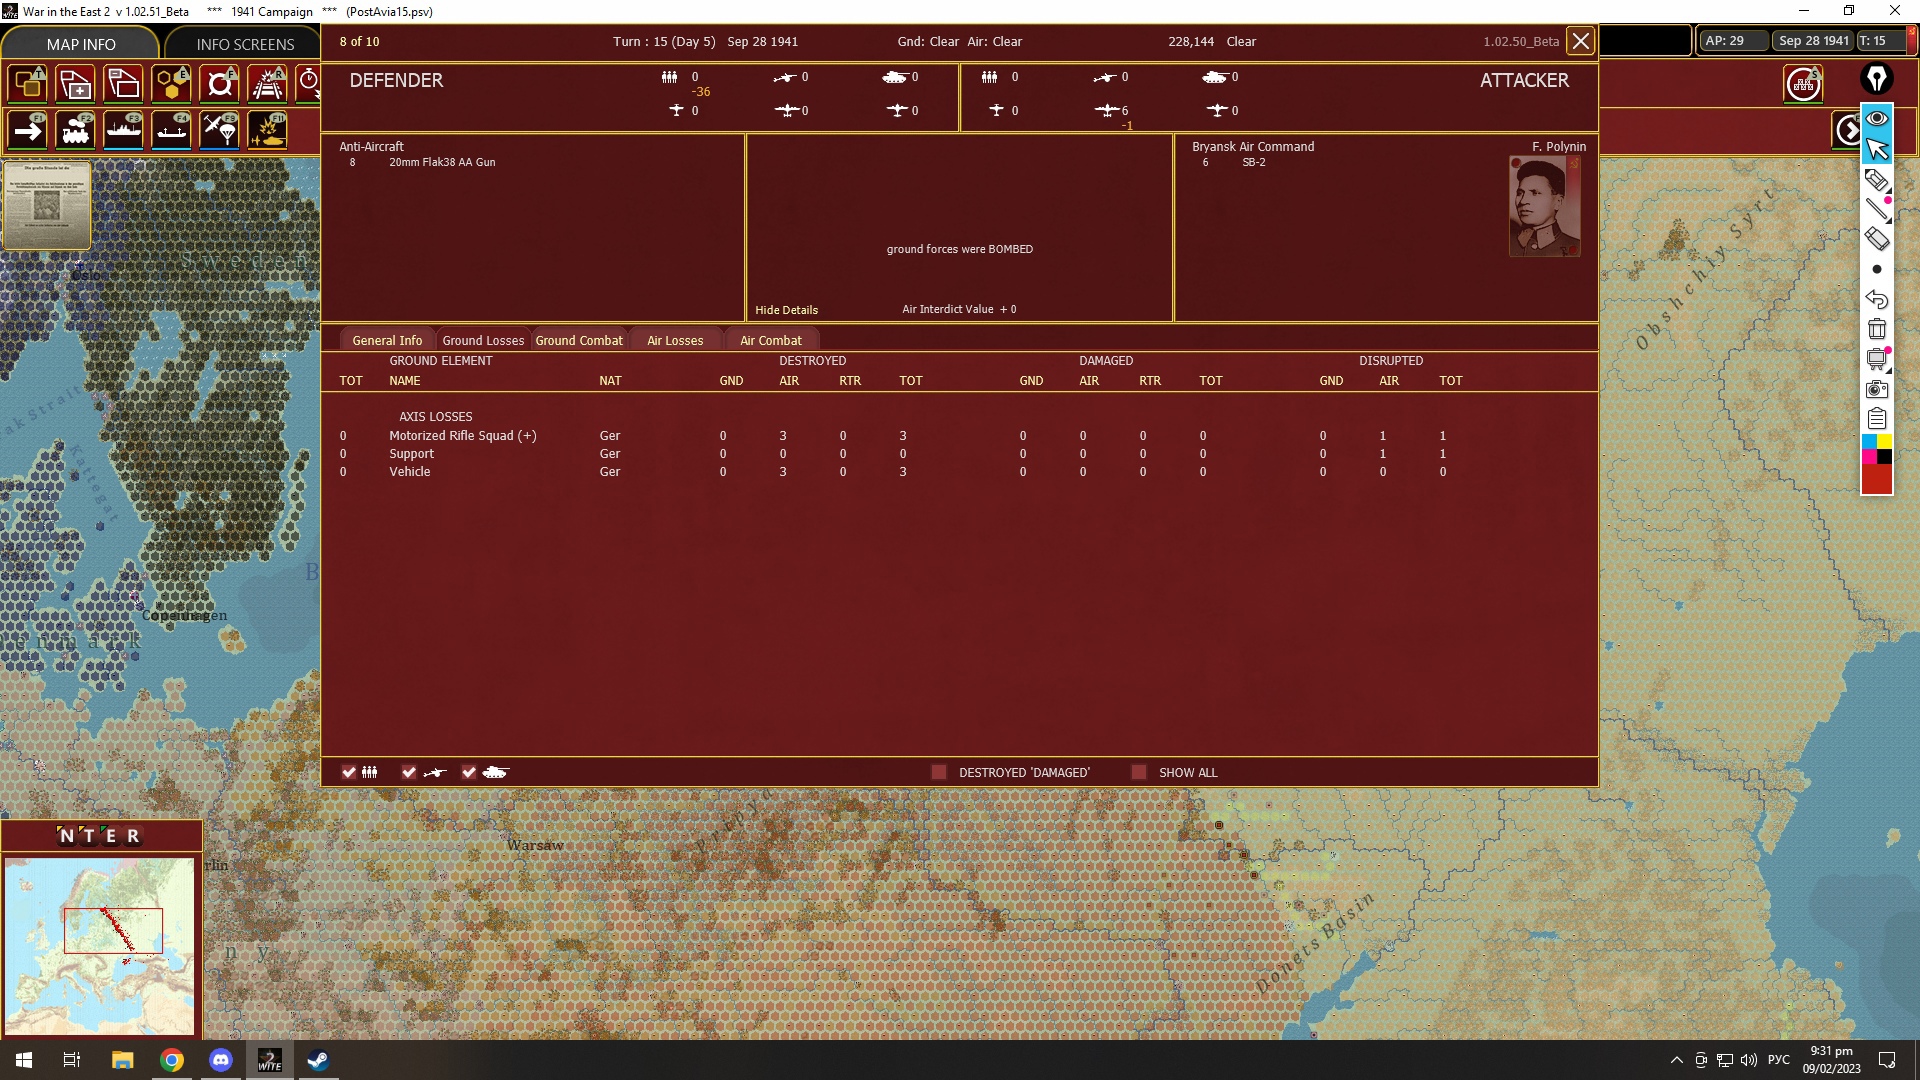Open the Air Losses tab

point(675,340)
